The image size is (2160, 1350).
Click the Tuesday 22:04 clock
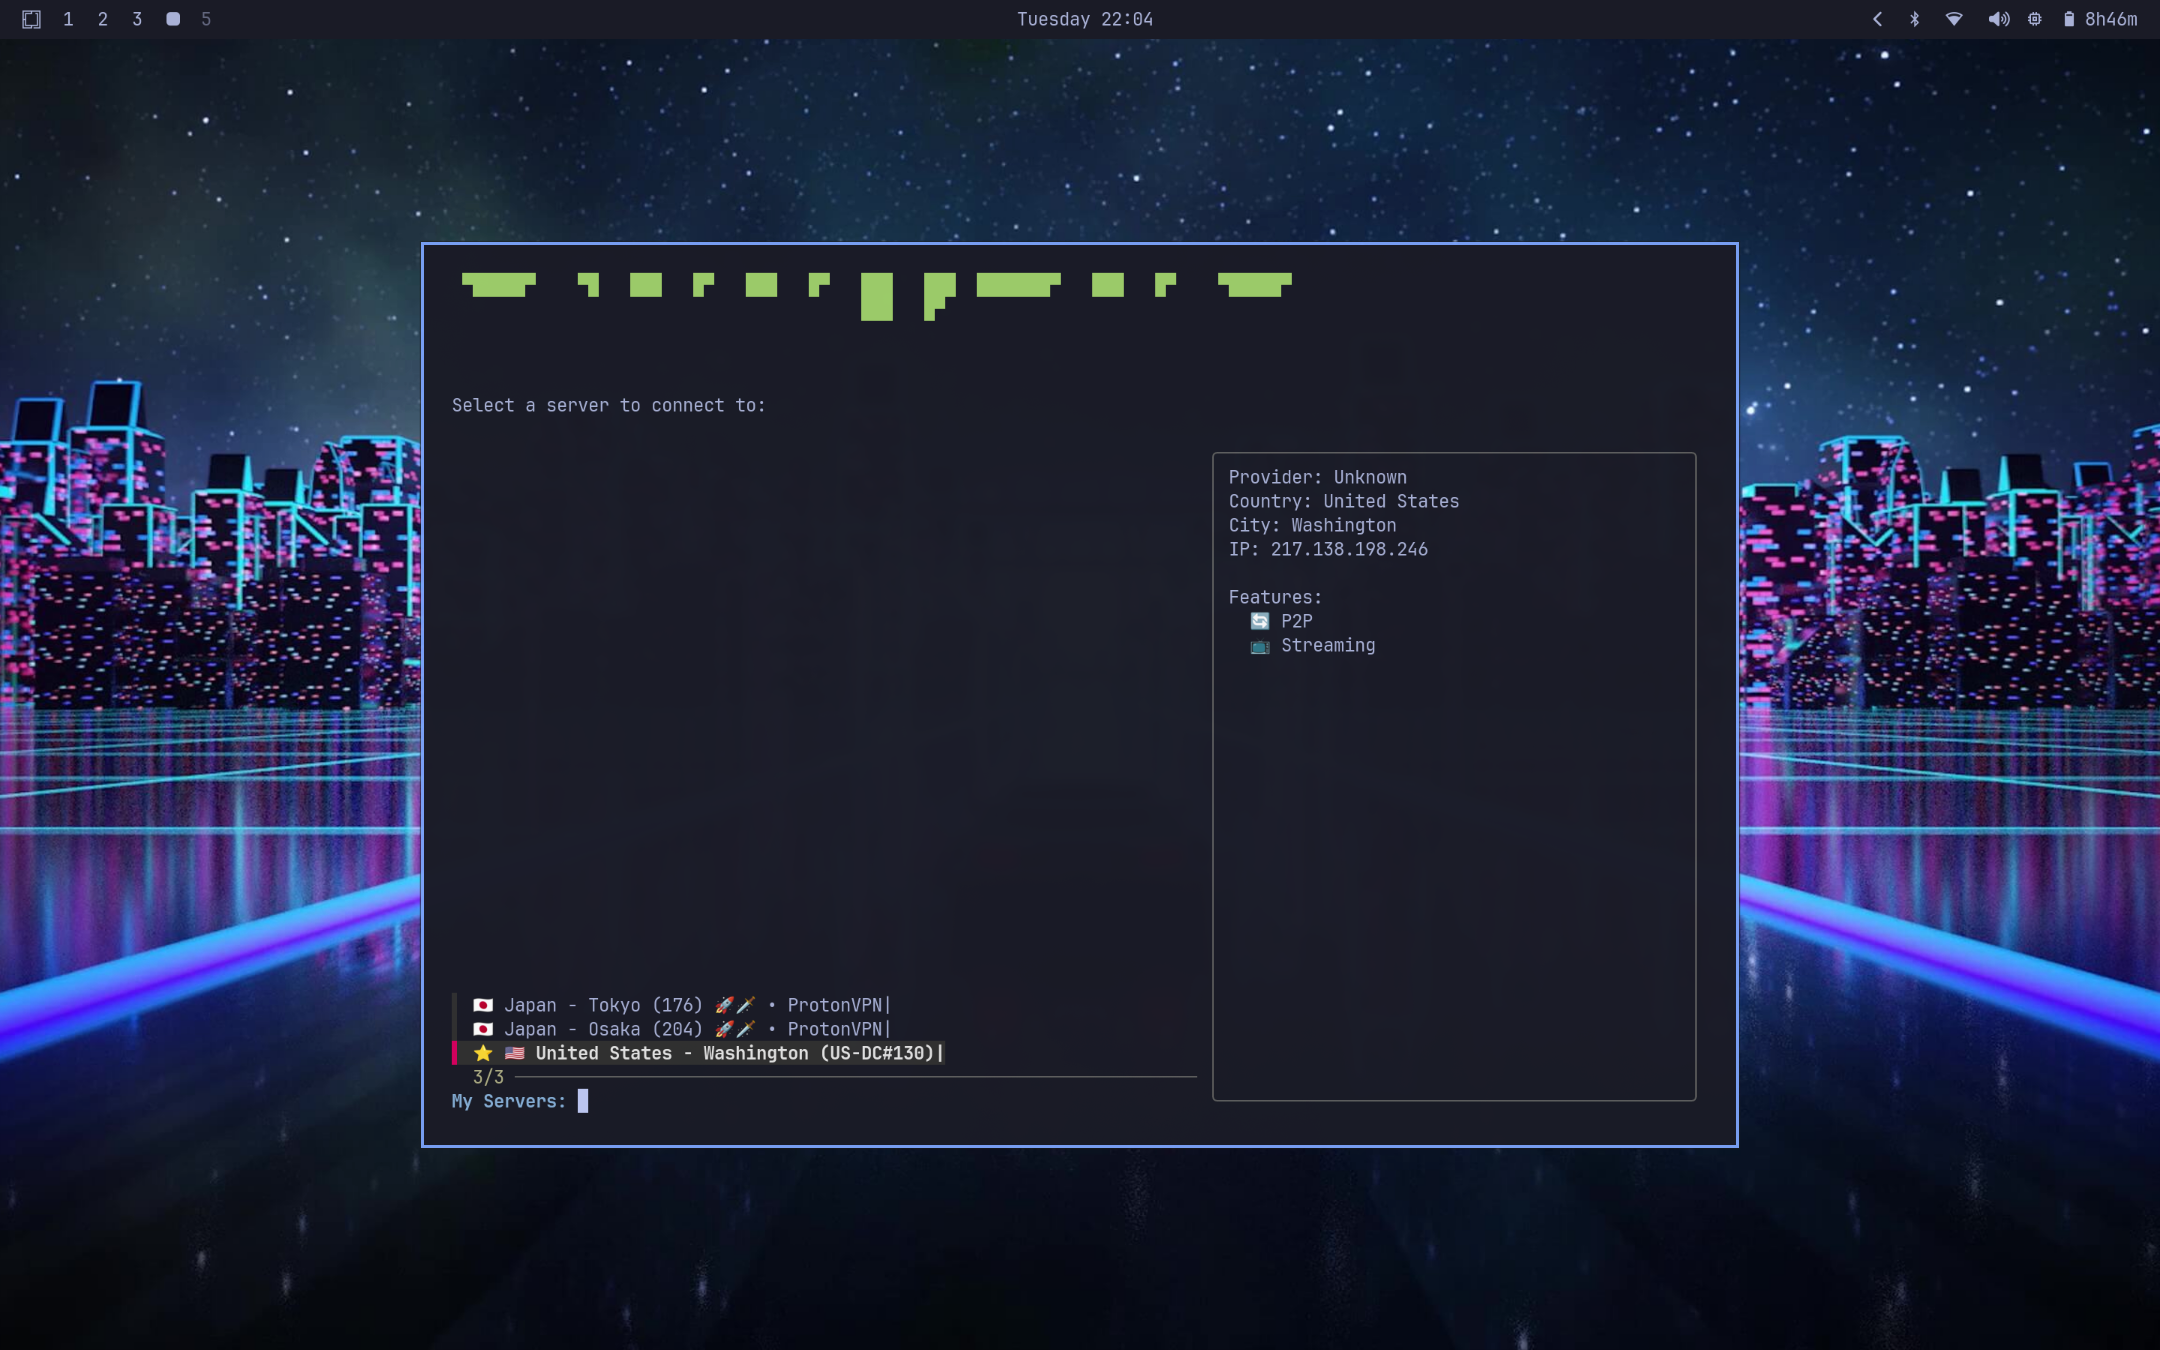click(1084, 19)
